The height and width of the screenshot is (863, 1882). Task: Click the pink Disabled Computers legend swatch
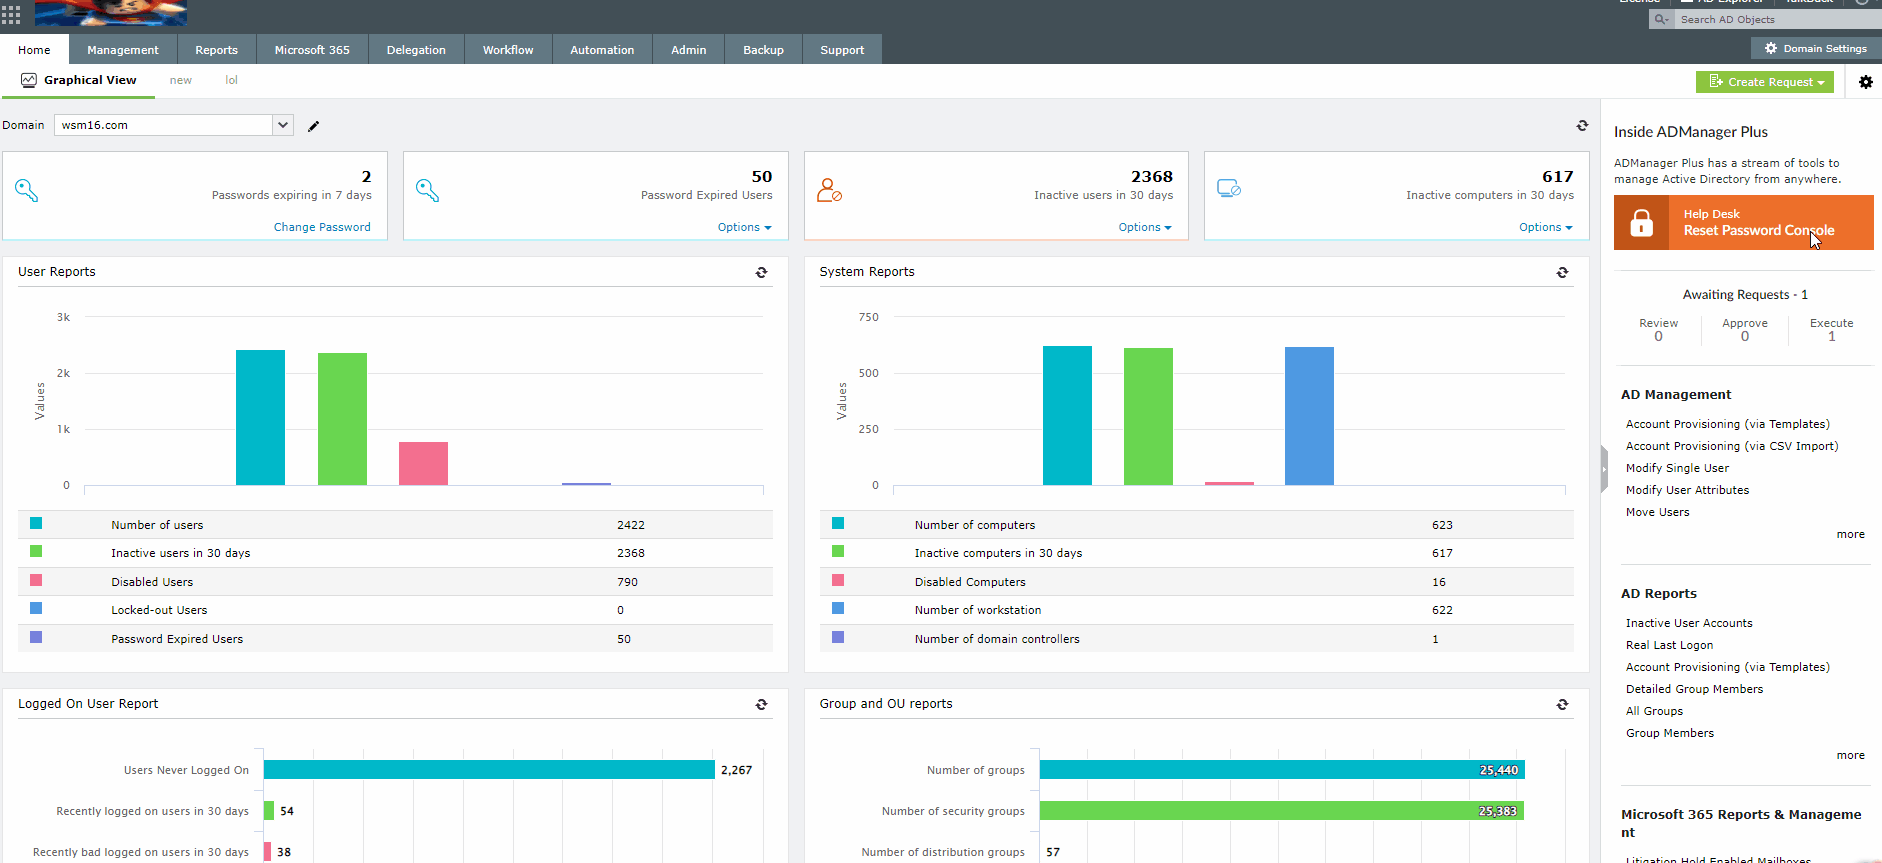tap(838, 580)
